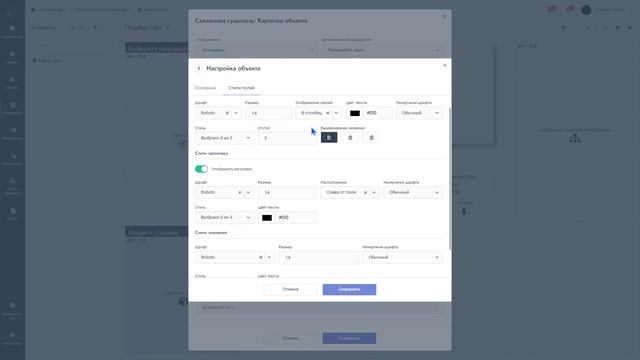This screenshot has height=360, width=640.
Task: Select the Стили полей tab
Action: (x=241, y=88)
